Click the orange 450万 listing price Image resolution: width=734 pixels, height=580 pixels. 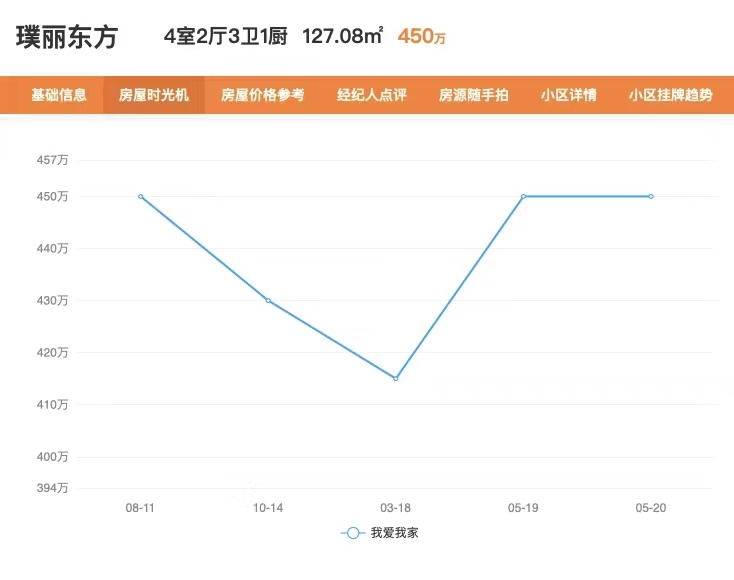pos(421,37)
